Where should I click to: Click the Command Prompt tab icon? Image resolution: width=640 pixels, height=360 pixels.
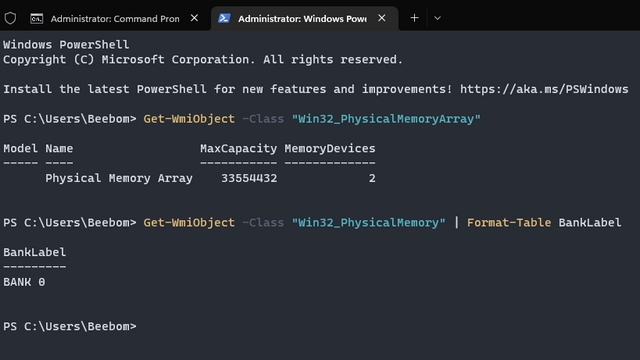coord(36,18)
